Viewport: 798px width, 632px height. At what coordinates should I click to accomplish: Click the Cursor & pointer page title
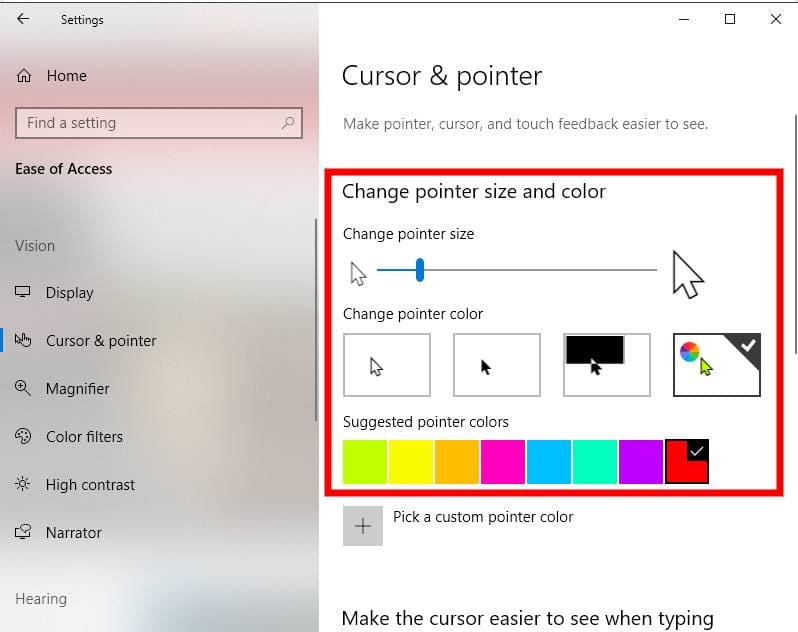click(x=442, y=77)
